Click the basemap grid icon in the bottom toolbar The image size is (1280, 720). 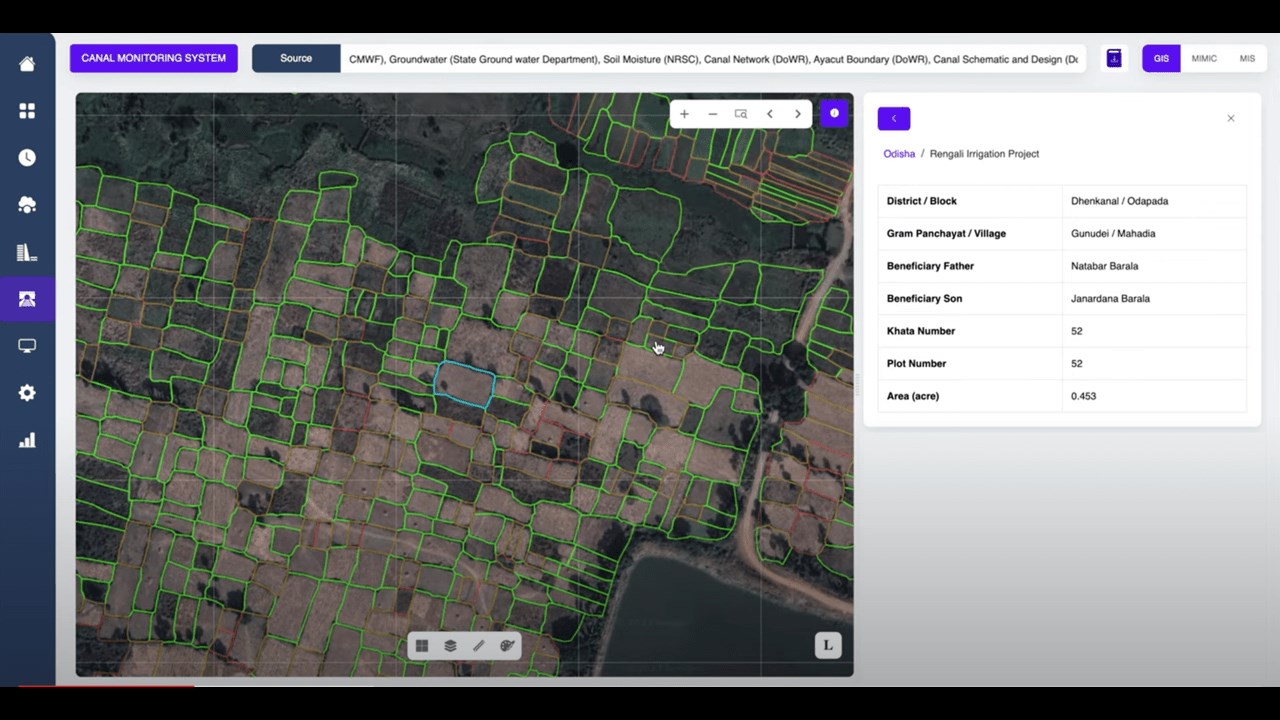click(x=422, y=646)
